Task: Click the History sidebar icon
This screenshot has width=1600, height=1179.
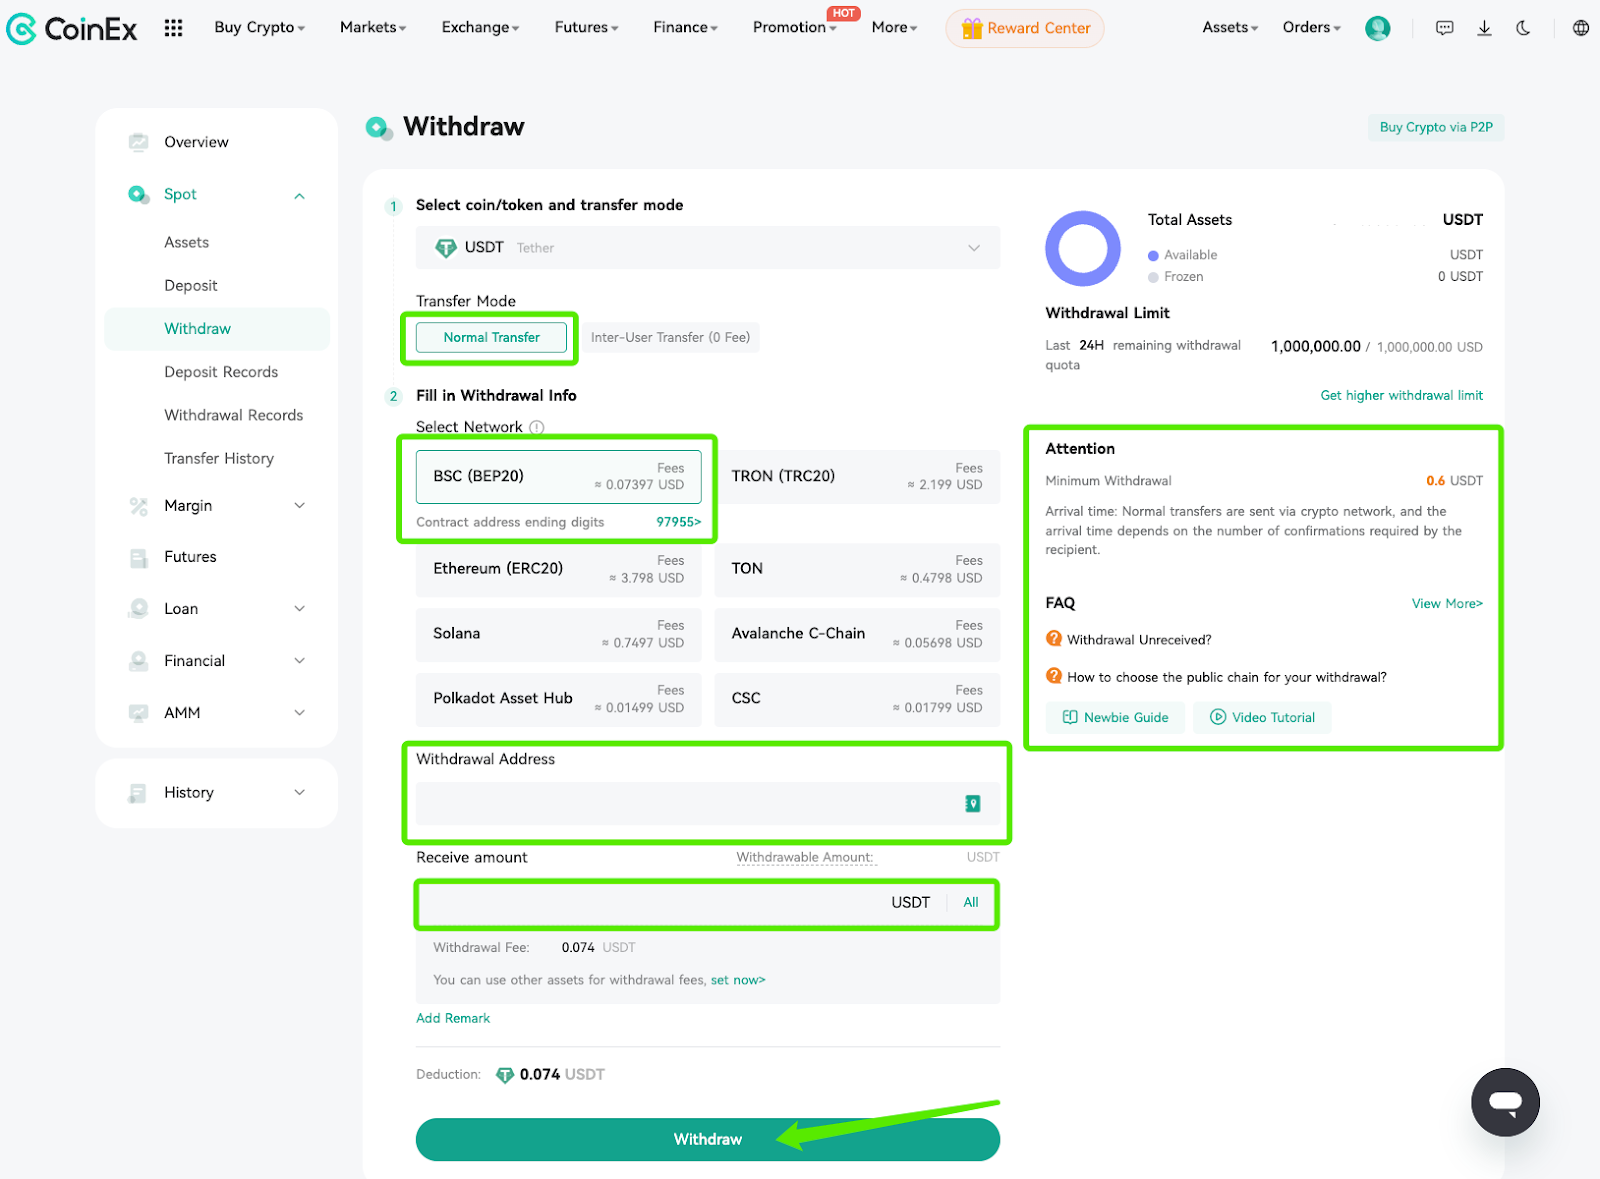Action: click(x=138, y=793)
